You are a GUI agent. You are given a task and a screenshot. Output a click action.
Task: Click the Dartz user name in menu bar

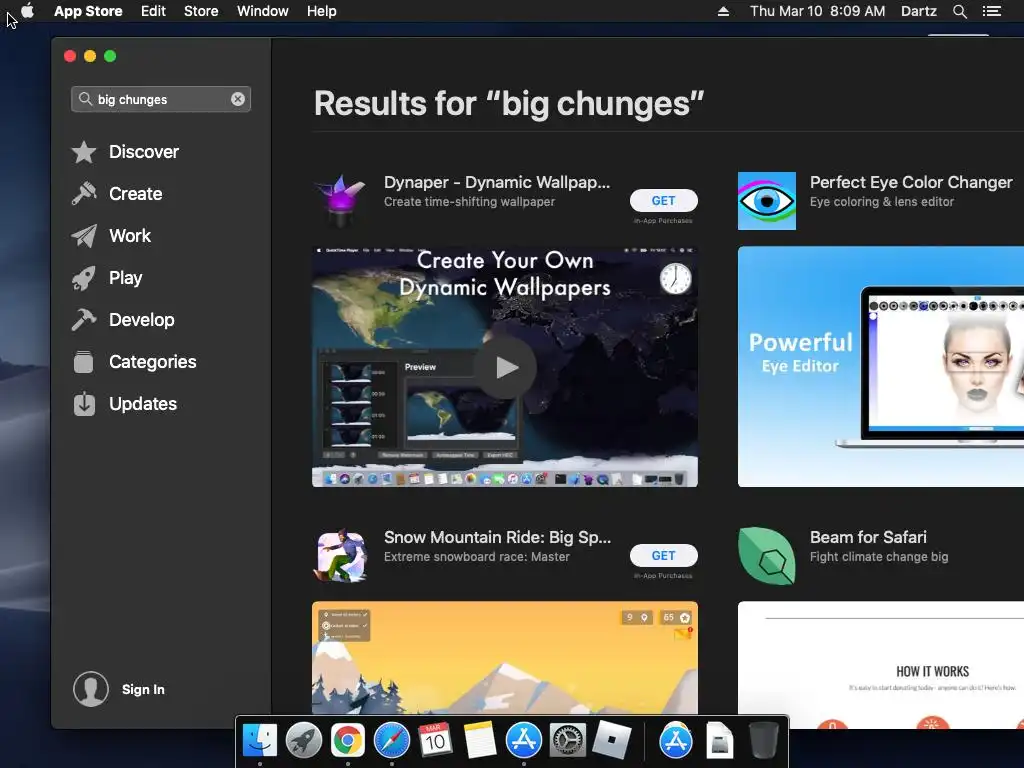(x=919, y=11)
